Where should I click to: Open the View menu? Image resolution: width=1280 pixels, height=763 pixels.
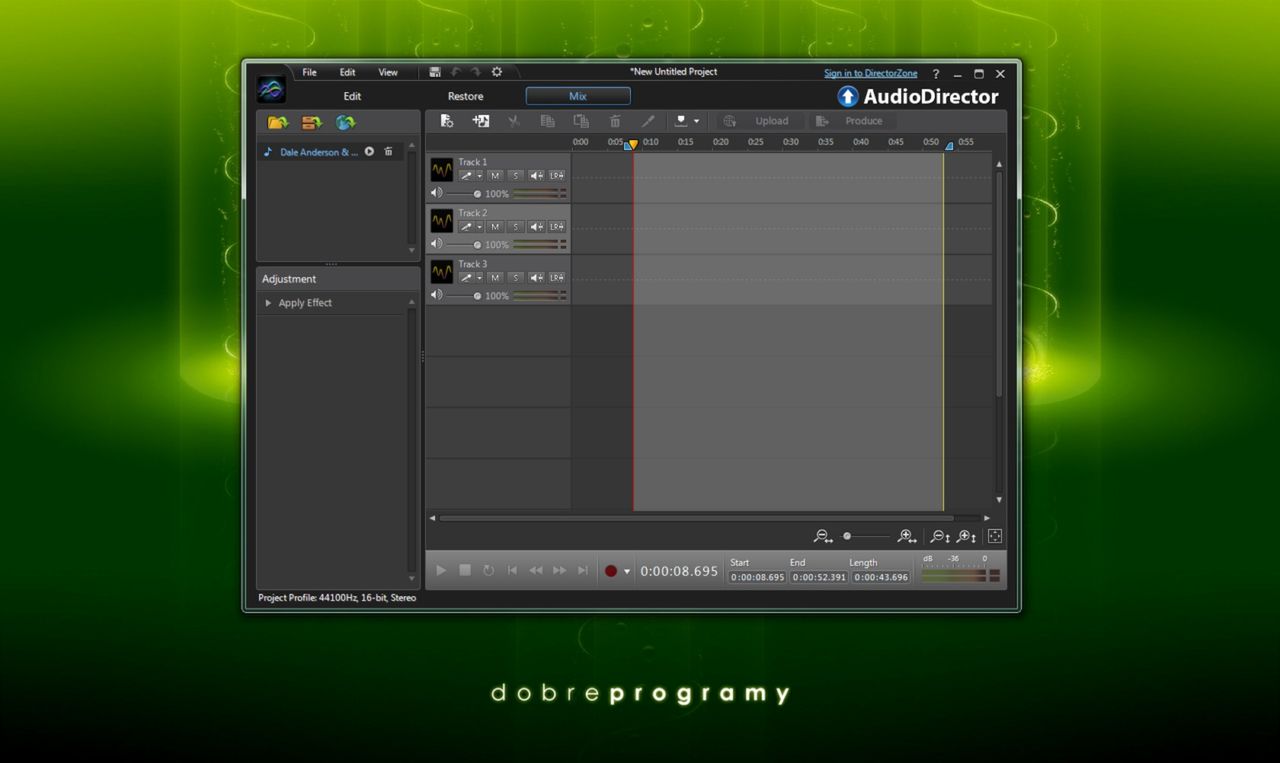point(388,72)
